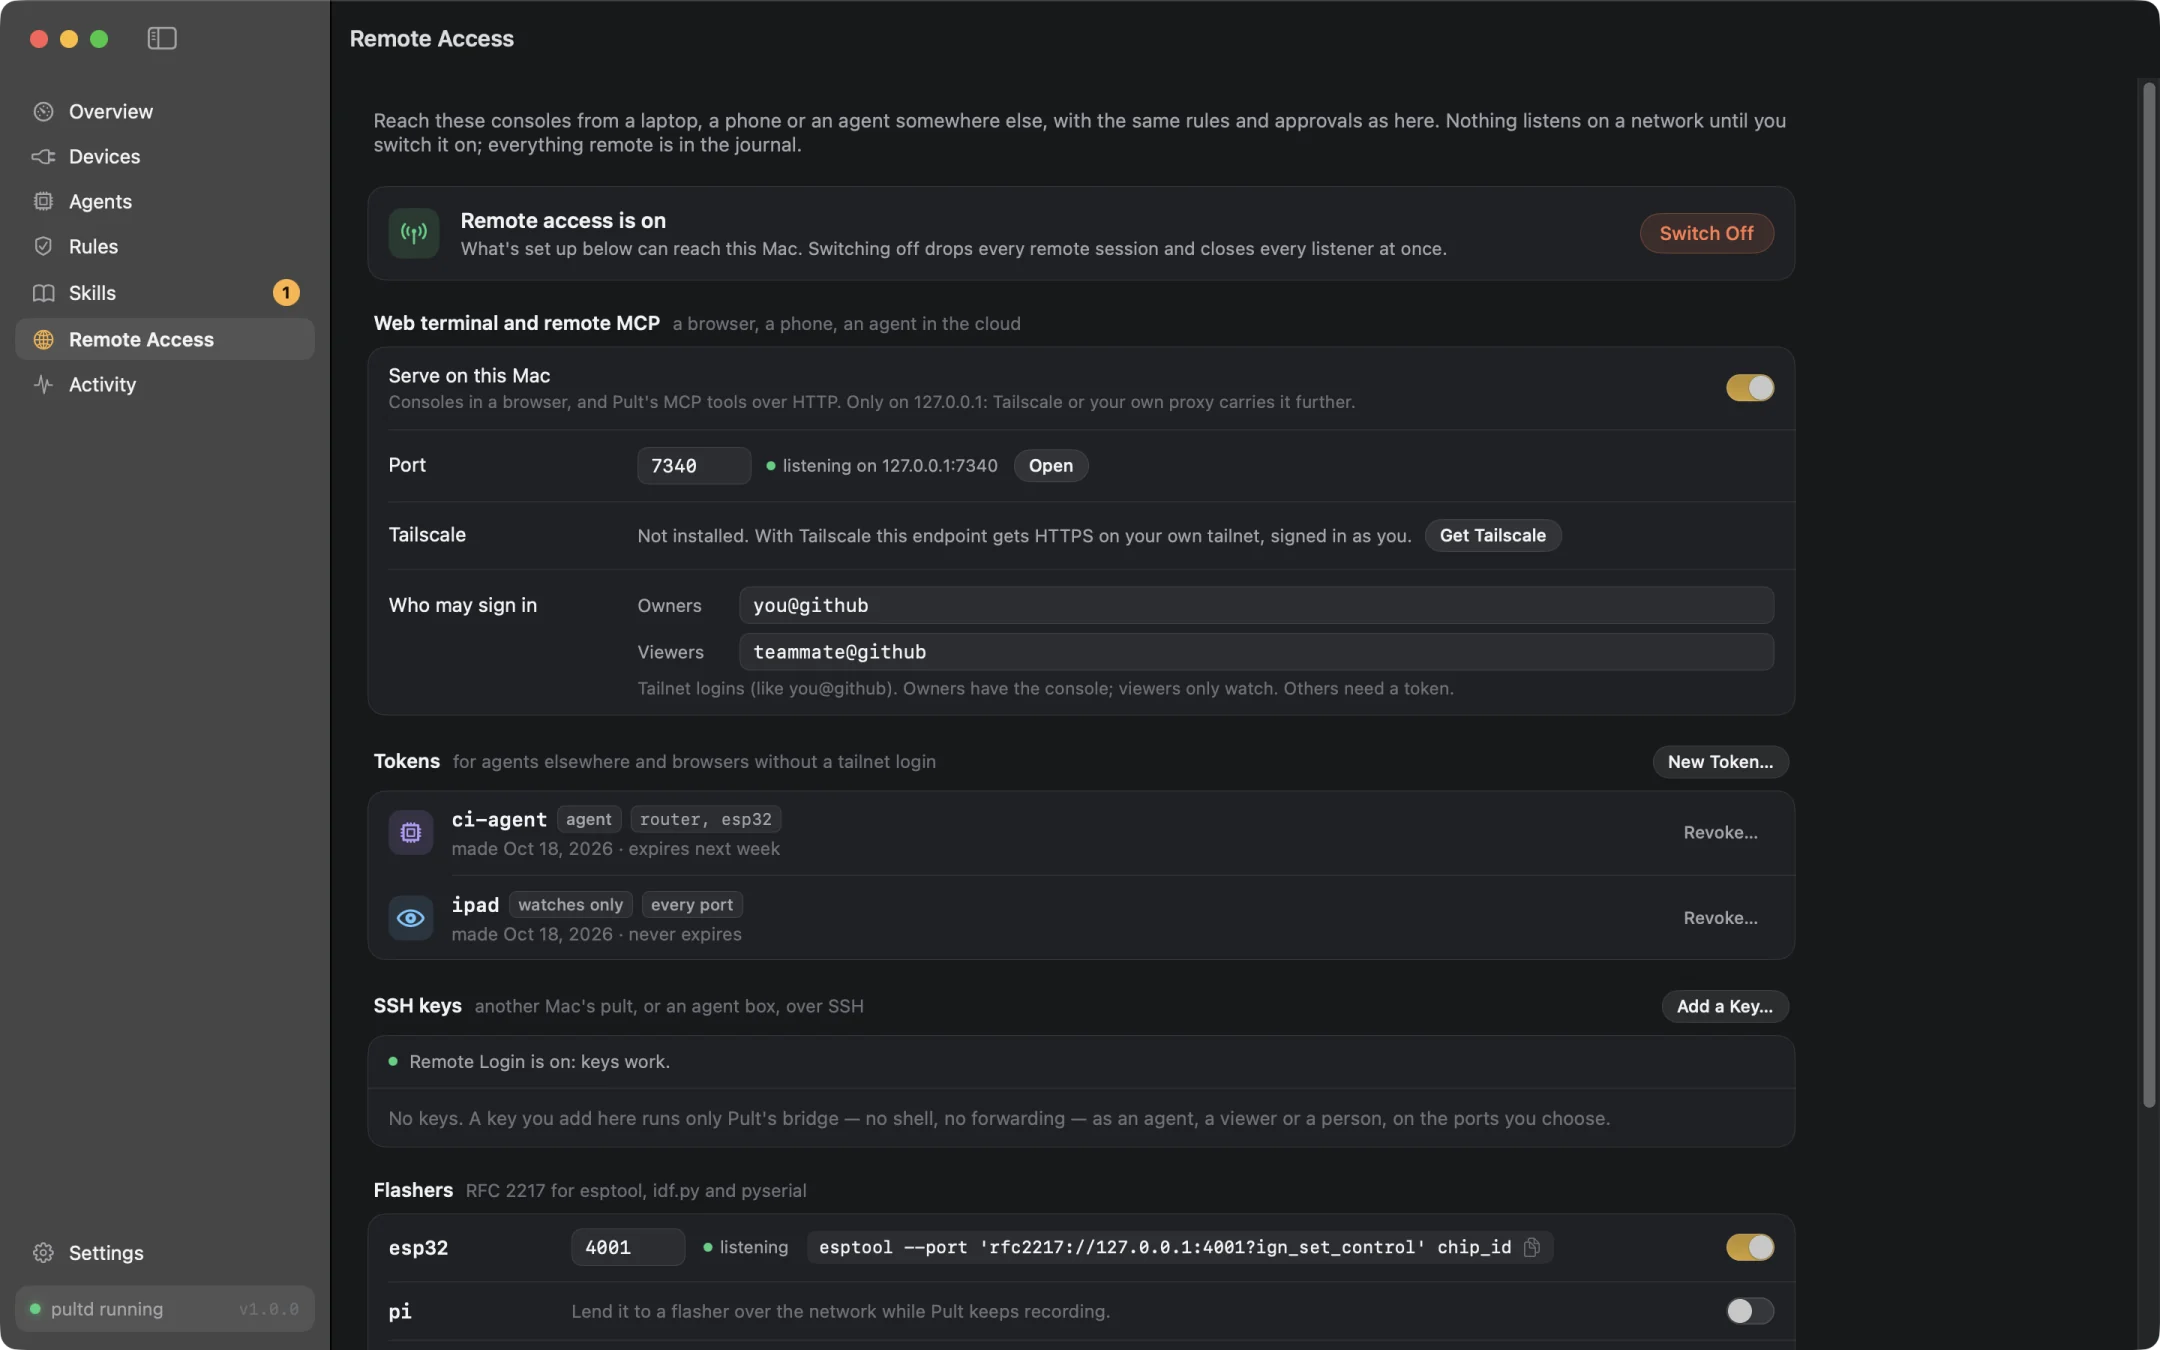
Task: Click Get Tailscale button
Action: 1492,535
